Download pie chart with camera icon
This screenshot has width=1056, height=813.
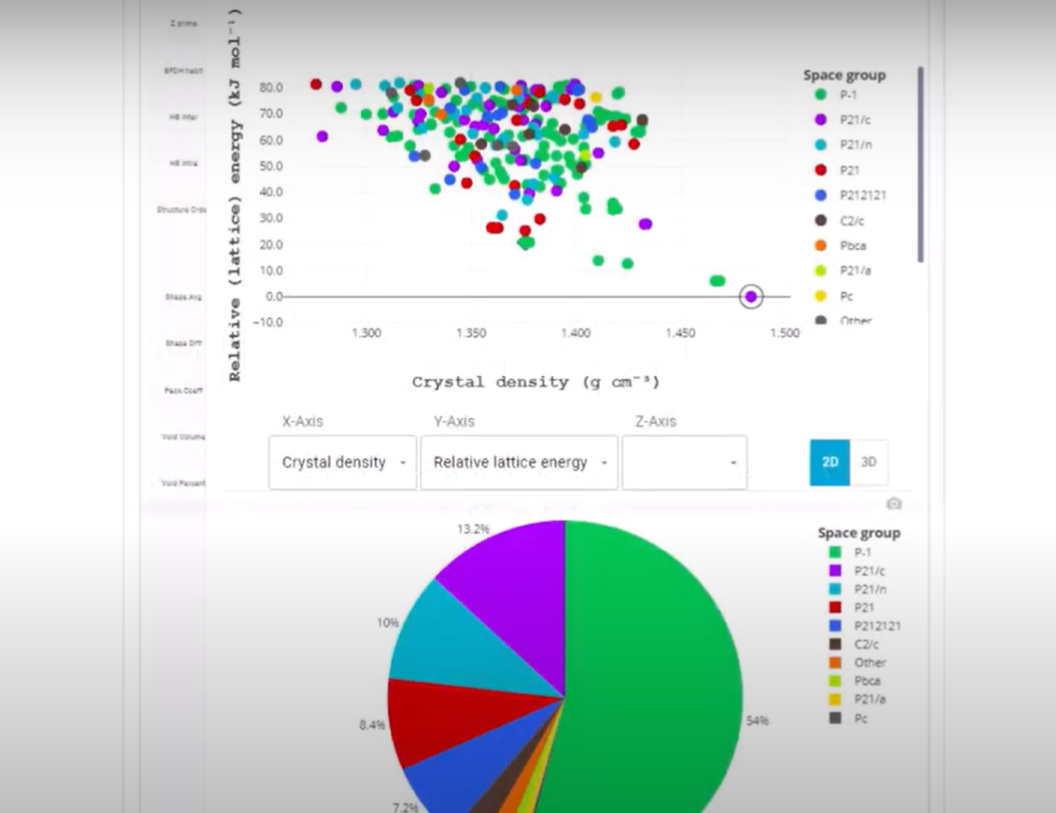coord(894,504)
